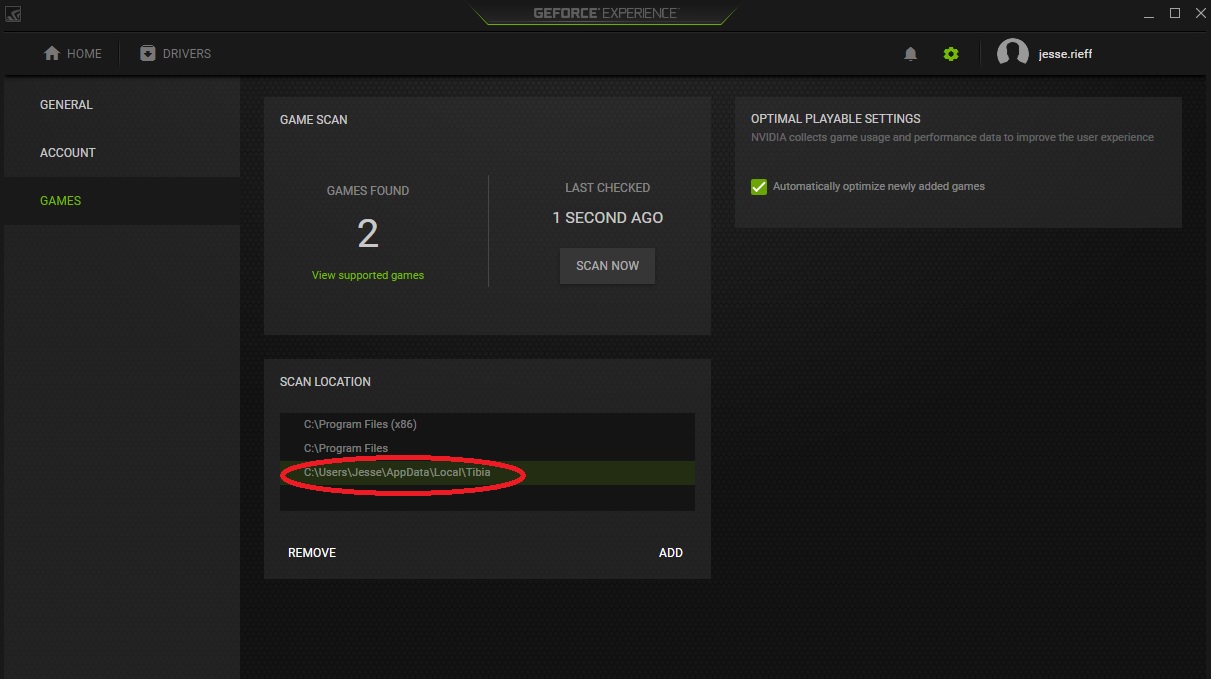This screenshot has height=679, width=1211.
Task: Click Remove under Scan Location
Action: pos(312,553)
